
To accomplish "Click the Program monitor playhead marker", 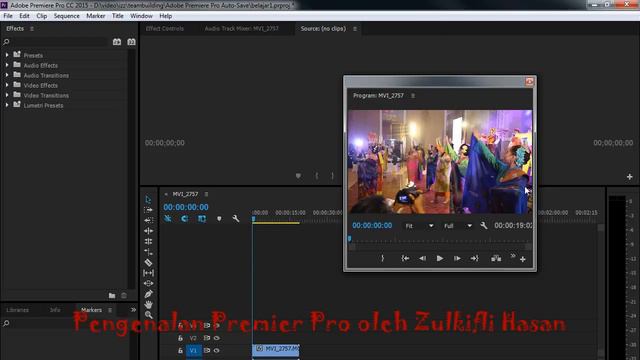I will [349, 239].
